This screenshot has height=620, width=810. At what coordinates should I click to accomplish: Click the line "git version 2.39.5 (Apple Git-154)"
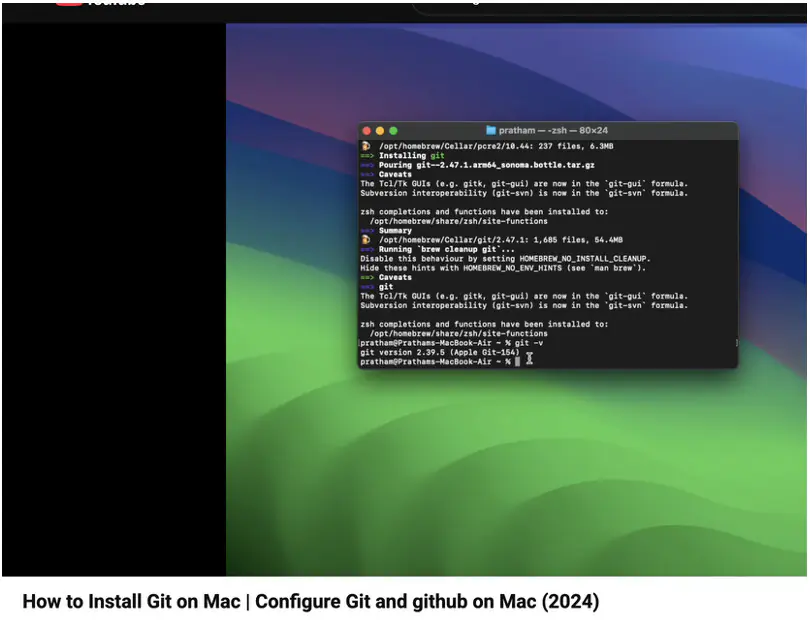(440, 352)
